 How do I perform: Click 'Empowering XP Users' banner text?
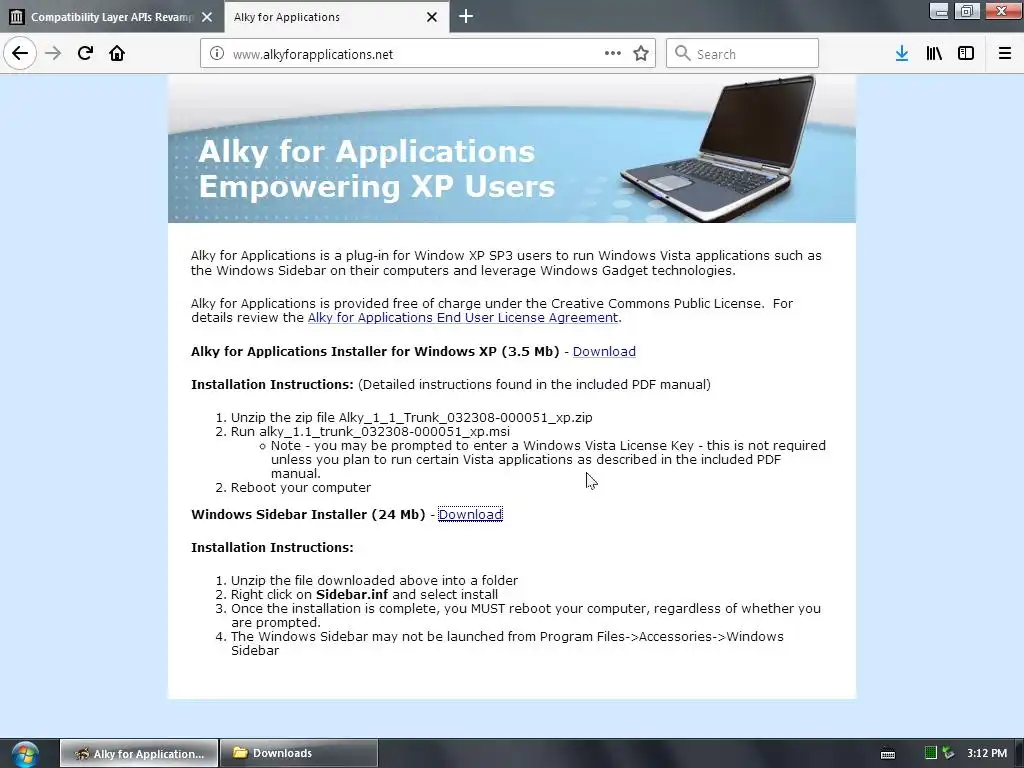(x=377, y=186)
